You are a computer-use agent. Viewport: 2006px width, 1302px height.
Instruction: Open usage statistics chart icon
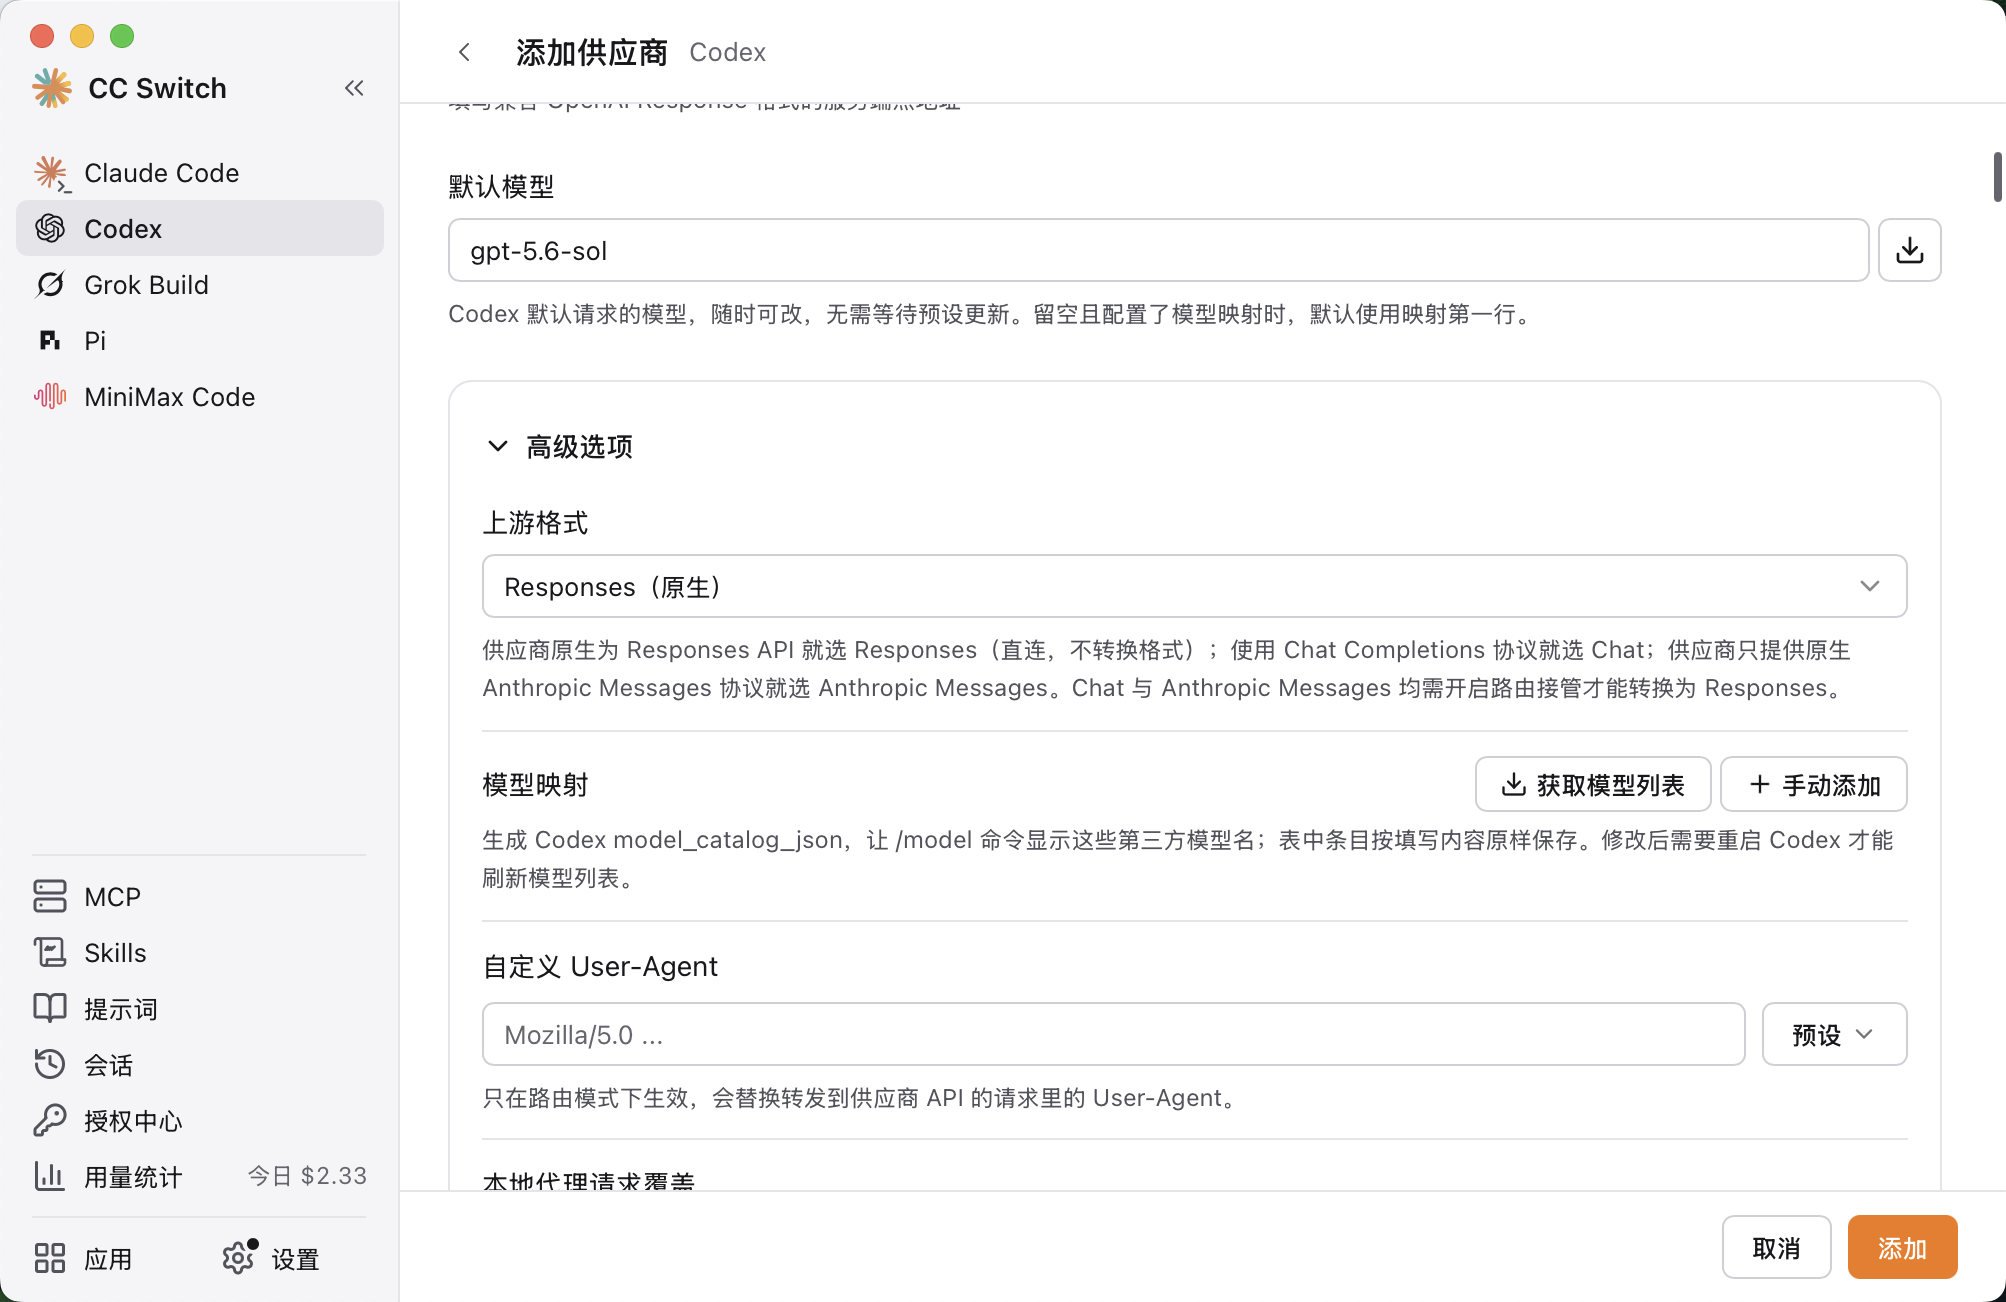coord(50,1177)
